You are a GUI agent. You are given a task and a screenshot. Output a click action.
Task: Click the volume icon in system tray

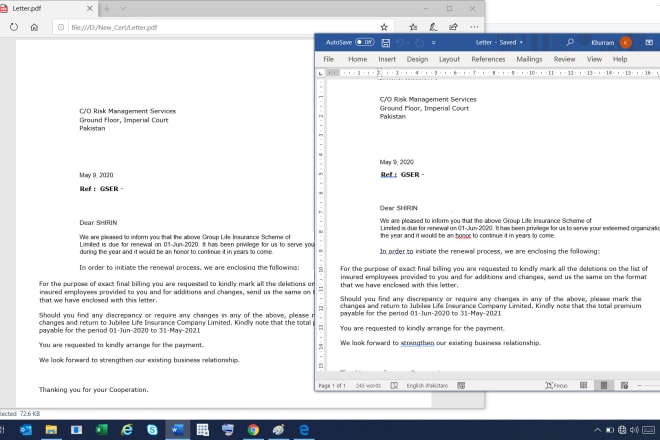[x=634, y=430]
